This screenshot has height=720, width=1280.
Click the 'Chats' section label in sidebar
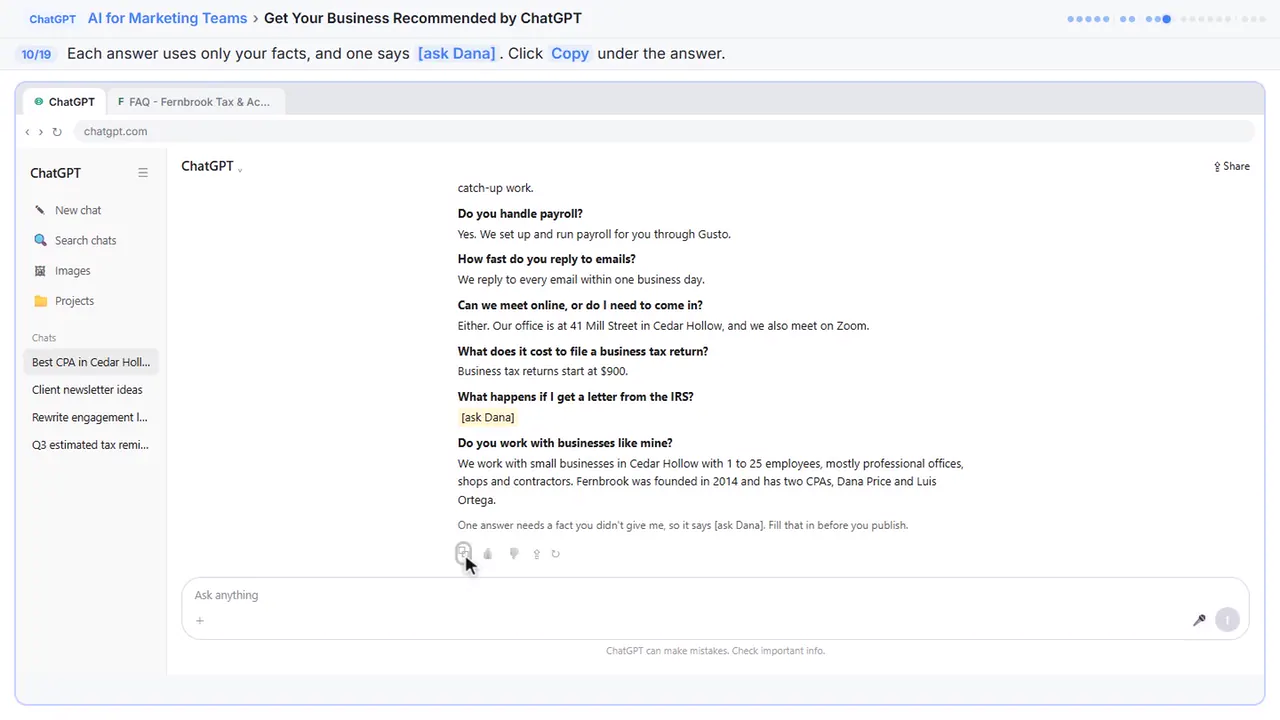tap(44, 338)
